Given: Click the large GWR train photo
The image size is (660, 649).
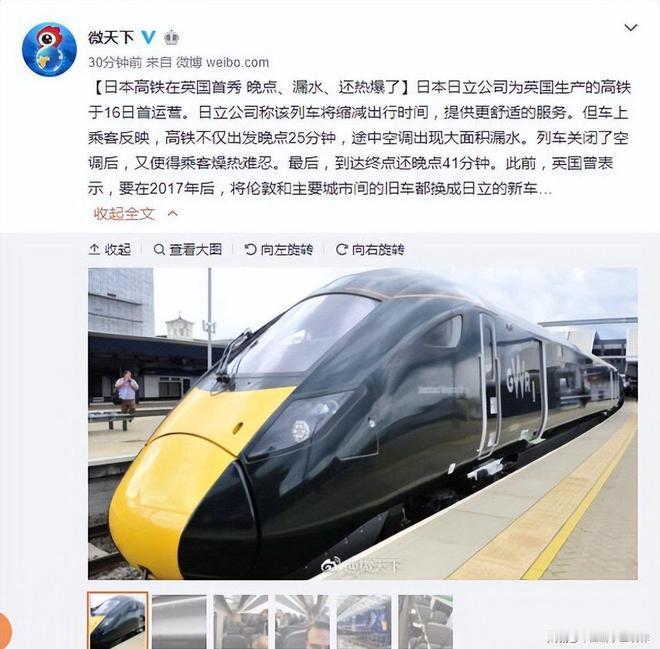Looking at the screenshot, I should coord(363,423).
